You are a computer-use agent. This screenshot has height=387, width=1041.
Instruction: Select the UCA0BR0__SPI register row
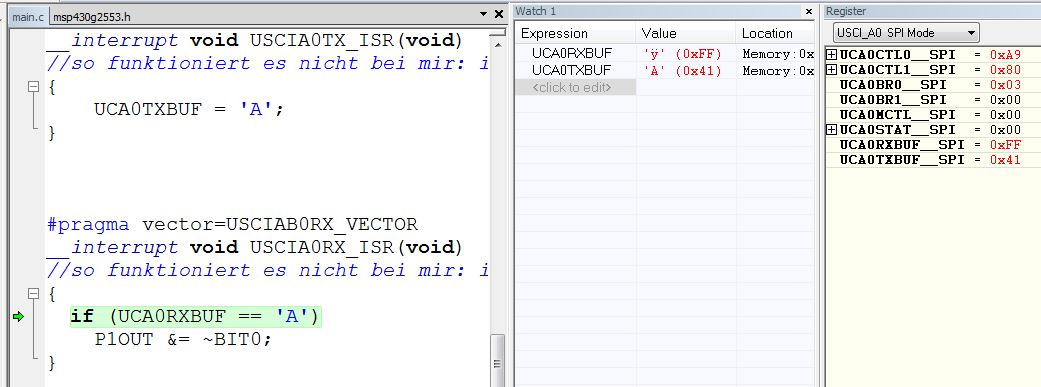(932, 85)
